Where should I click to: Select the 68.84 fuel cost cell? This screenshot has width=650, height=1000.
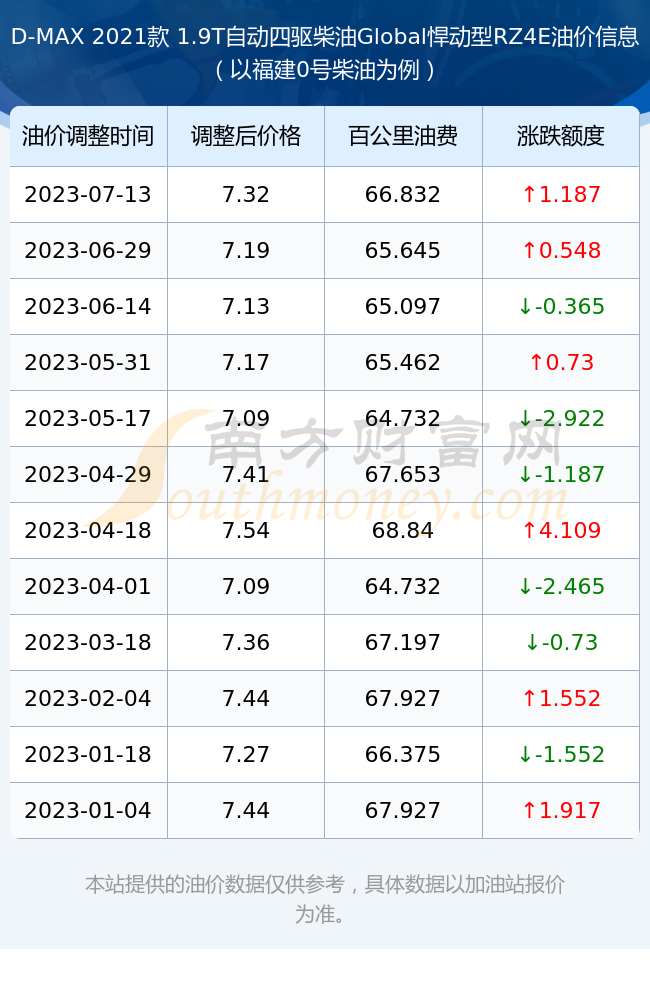click(403, 531)
